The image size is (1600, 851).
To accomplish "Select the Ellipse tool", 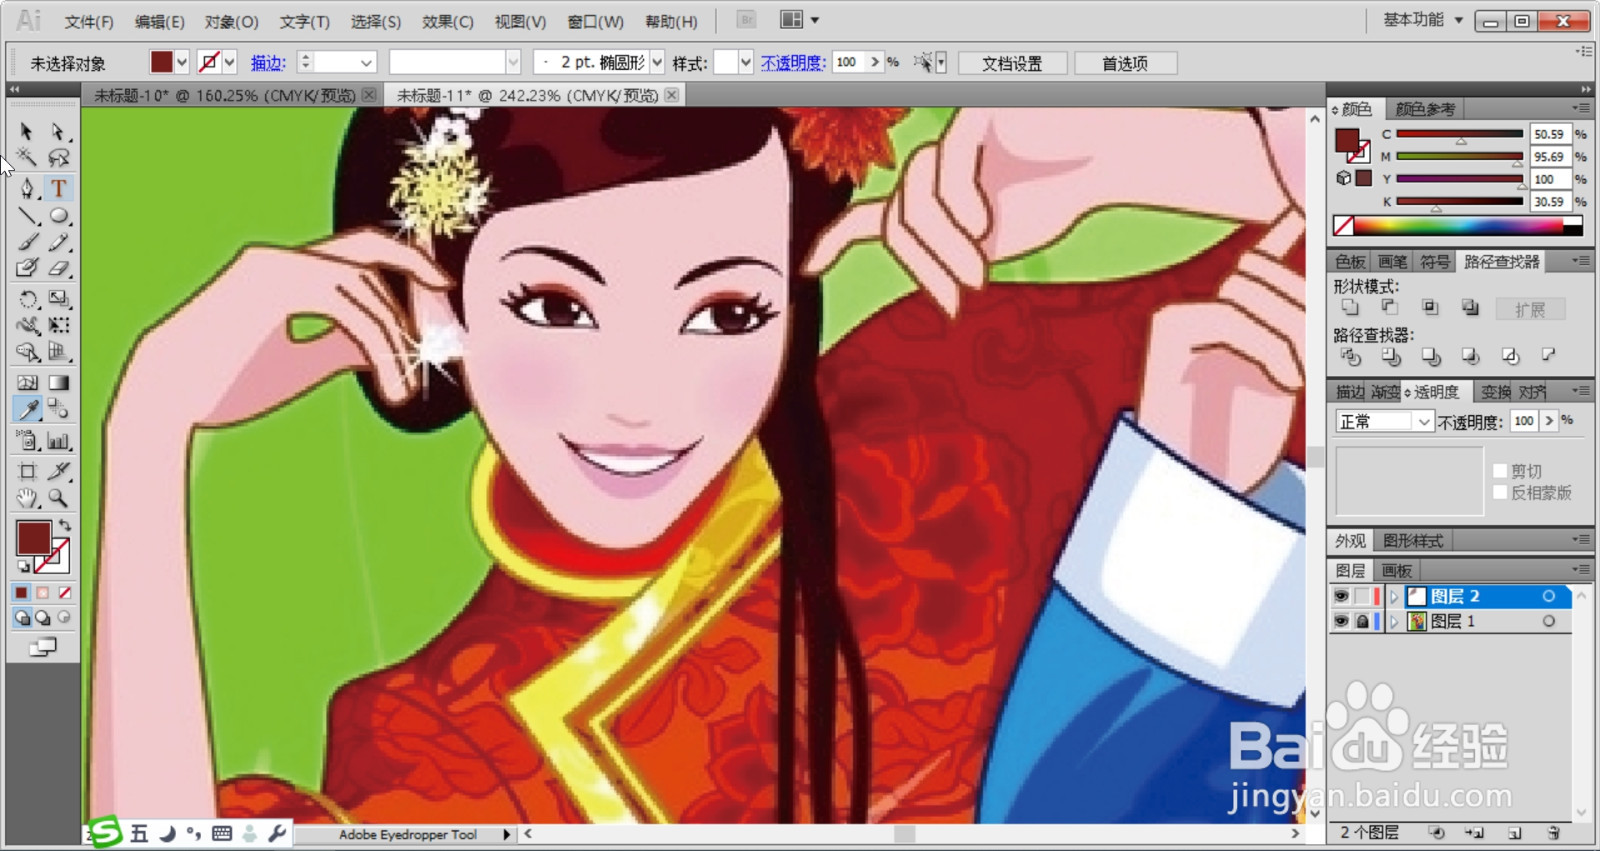I will click(x=58, y=216).
